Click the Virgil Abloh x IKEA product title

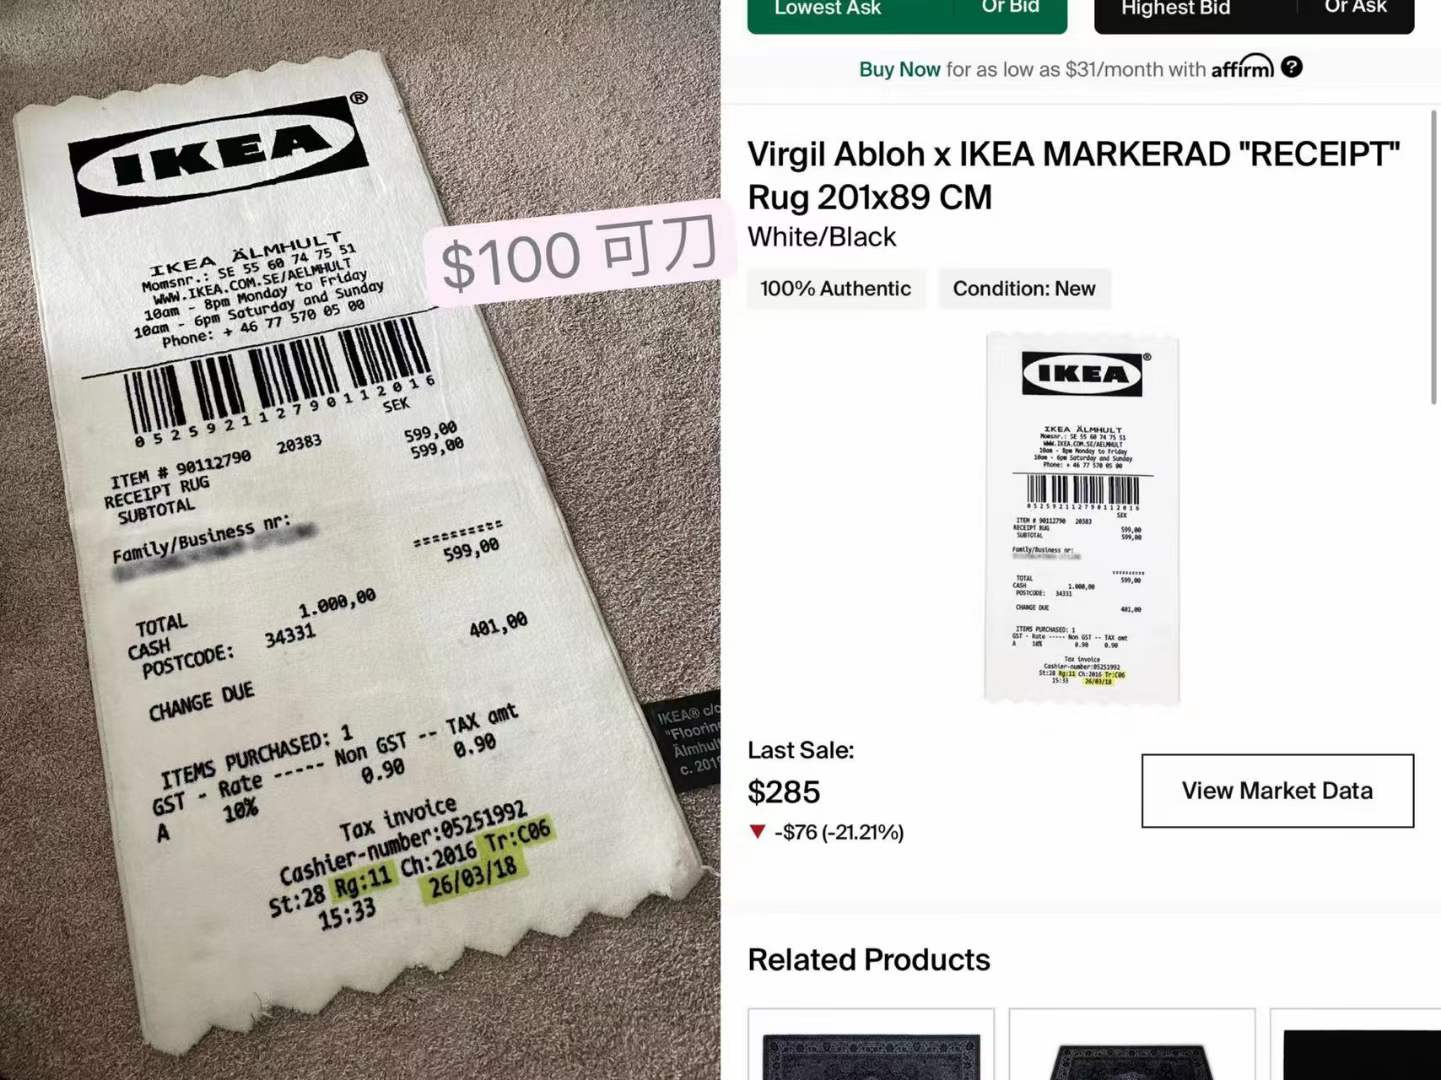1074,175
